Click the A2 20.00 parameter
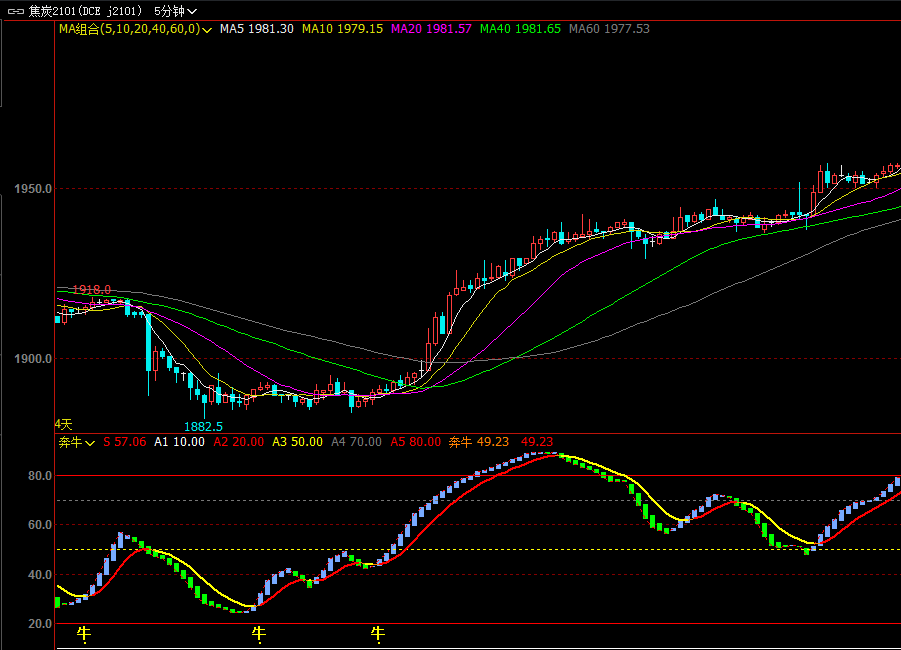901x650 pixels. point(238,442)
